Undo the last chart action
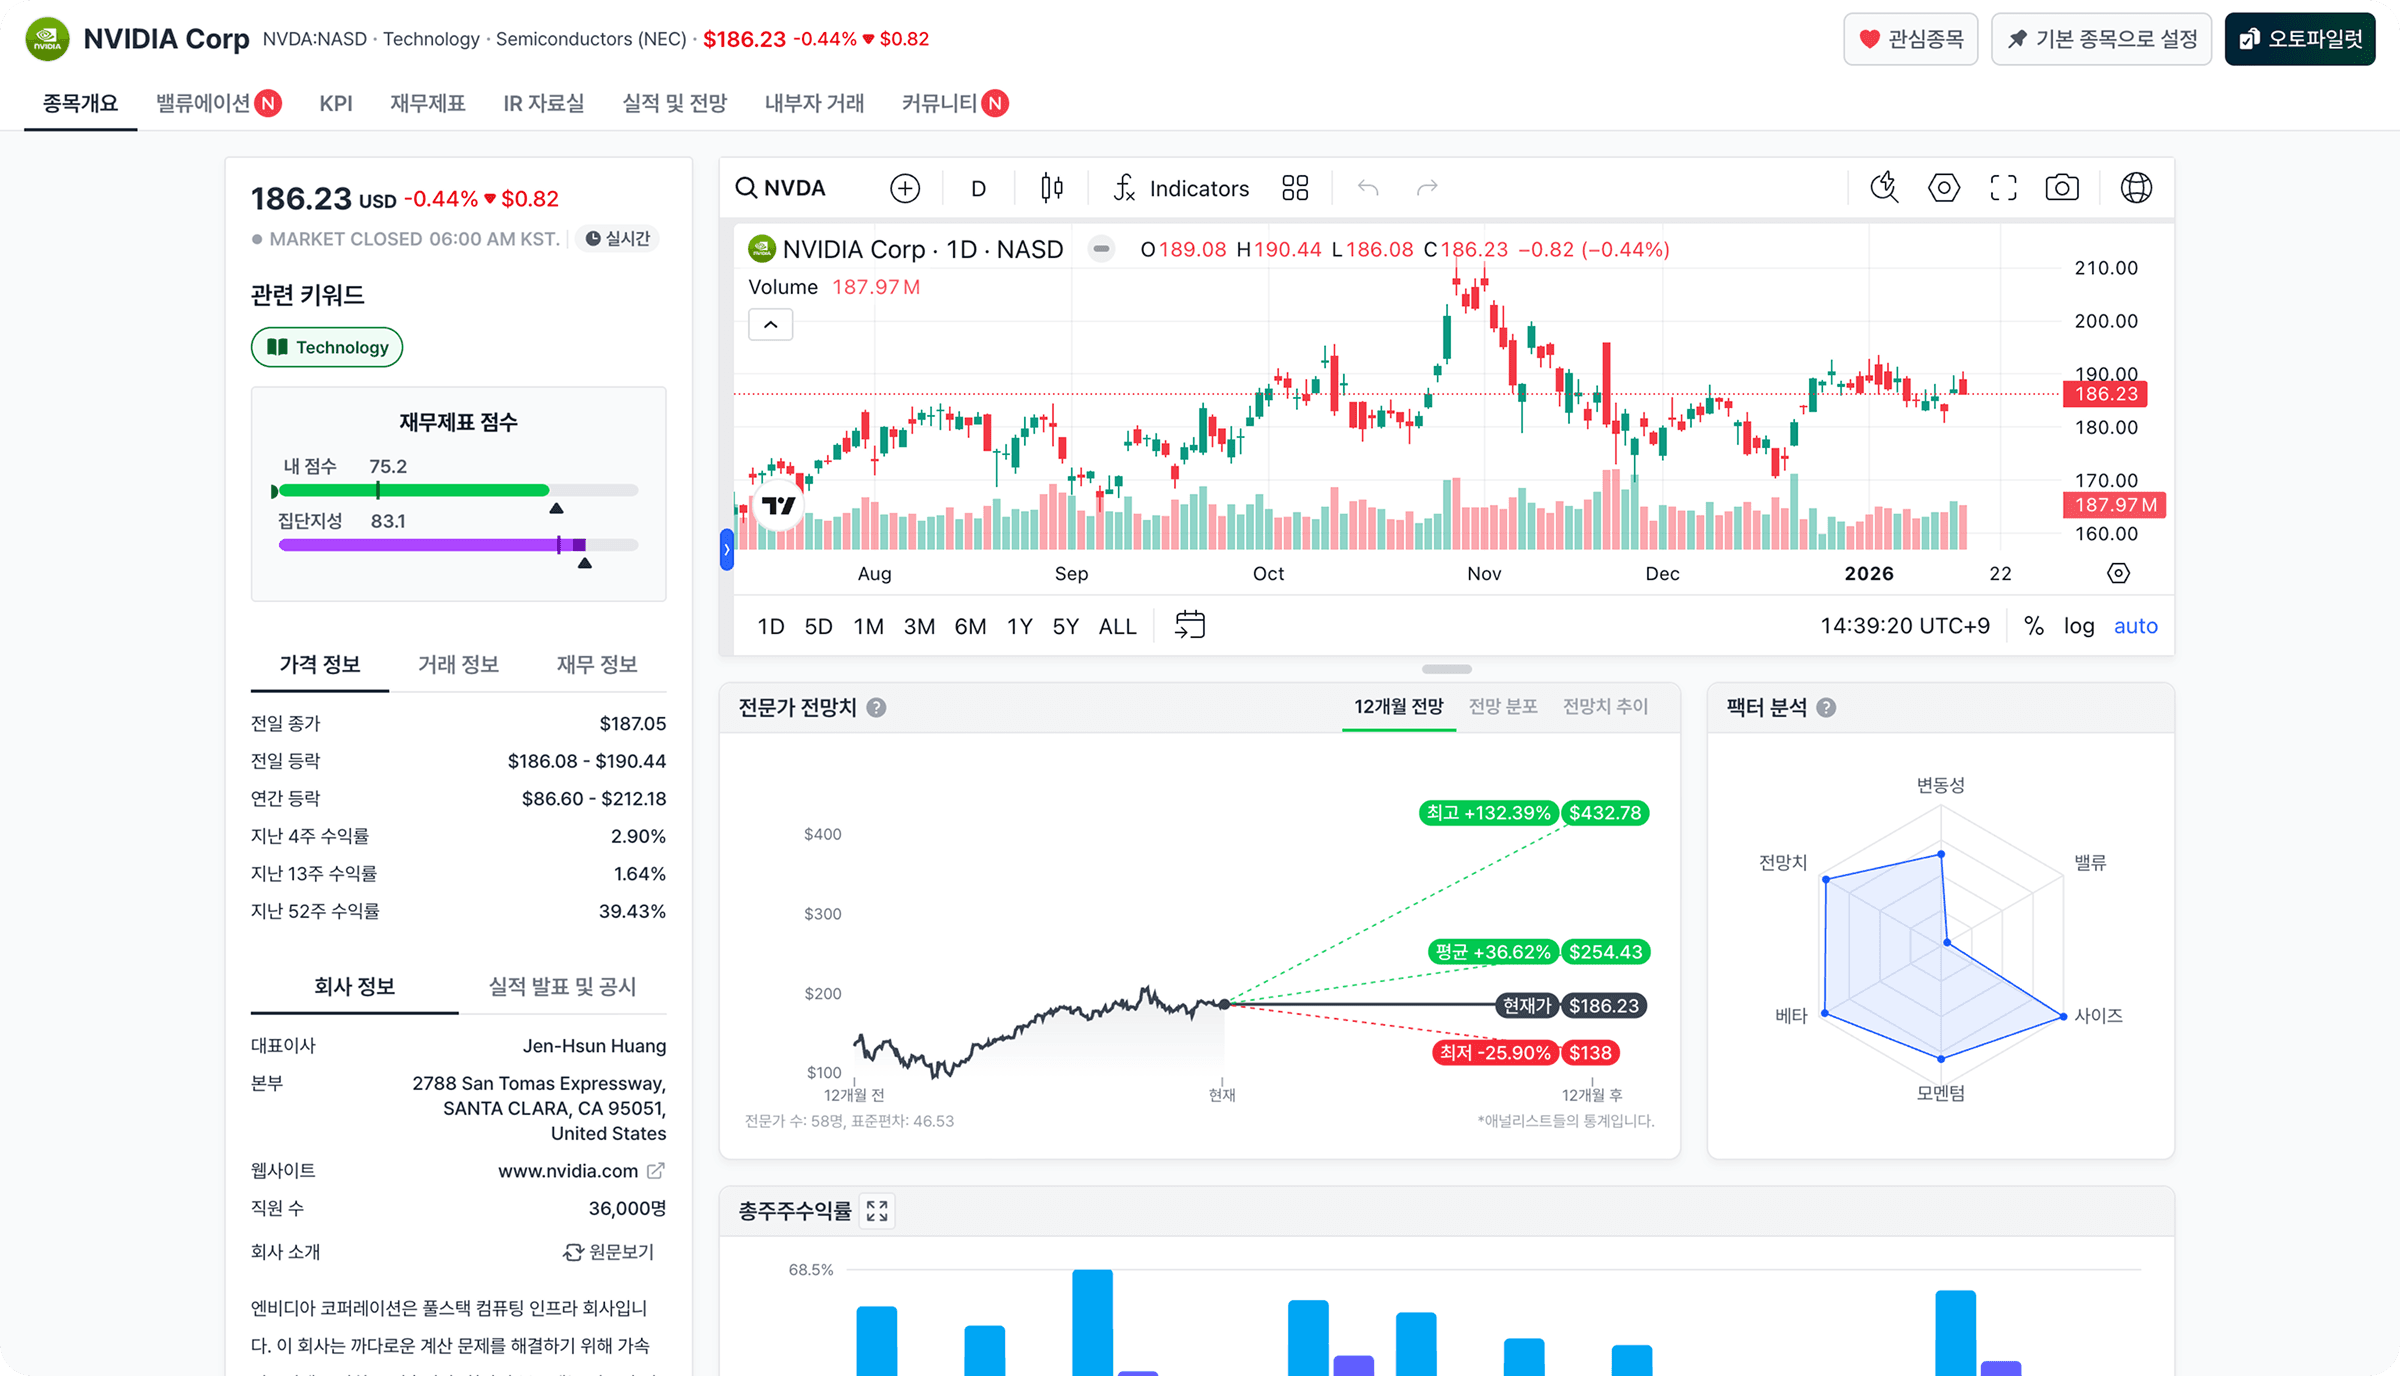Image resolution: width=2400 pixels, height=1376 pixels. [x=1368, y=188]
